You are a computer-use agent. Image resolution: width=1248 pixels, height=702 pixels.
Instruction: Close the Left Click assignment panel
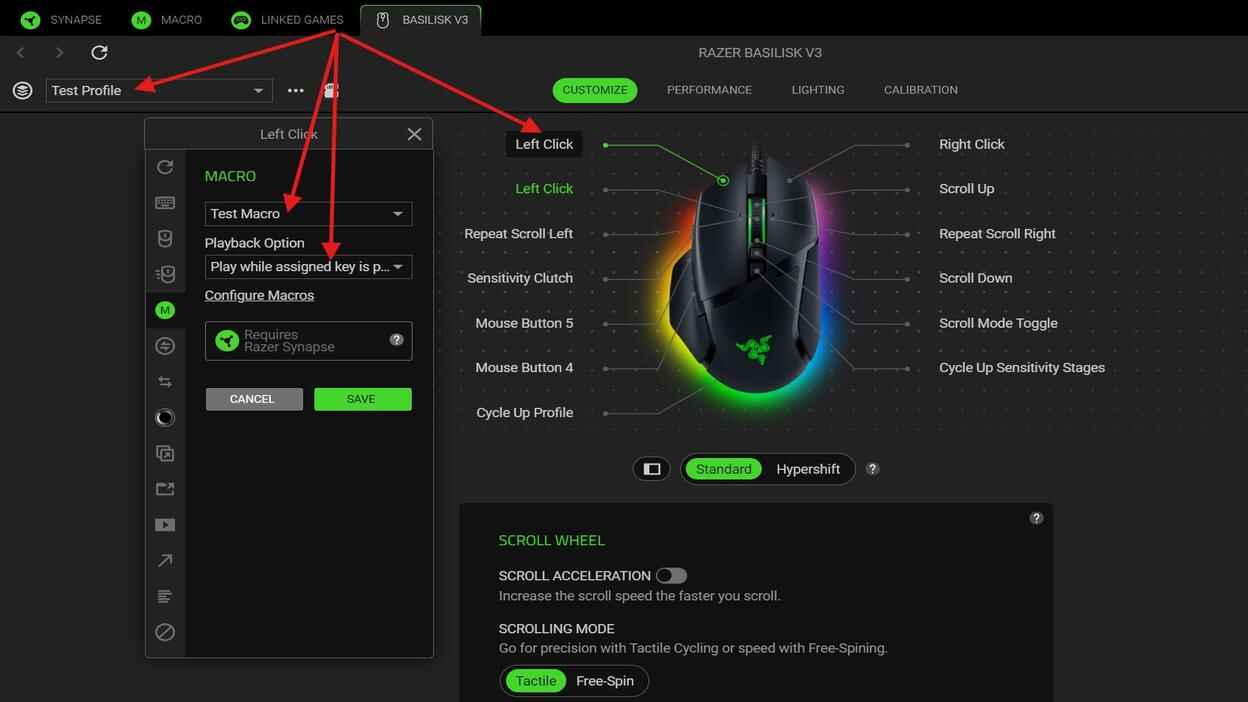click(414, 134)
